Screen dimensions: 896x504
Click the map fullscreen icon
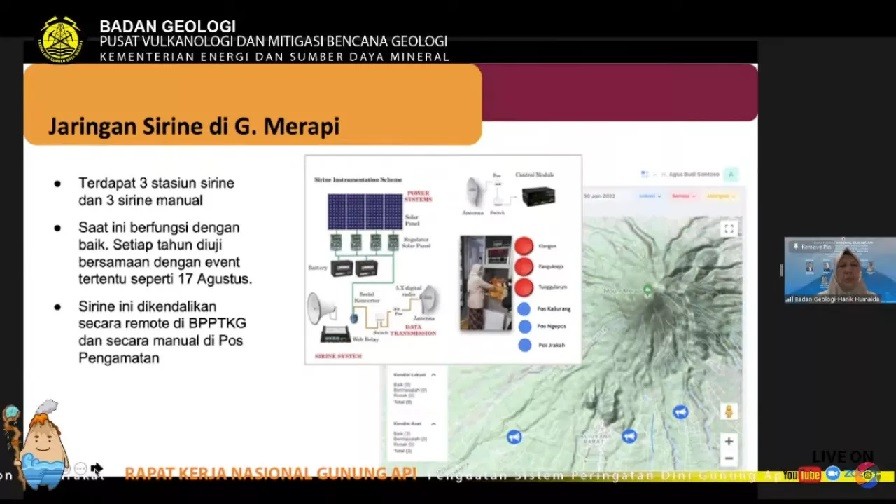click(729, 229)
